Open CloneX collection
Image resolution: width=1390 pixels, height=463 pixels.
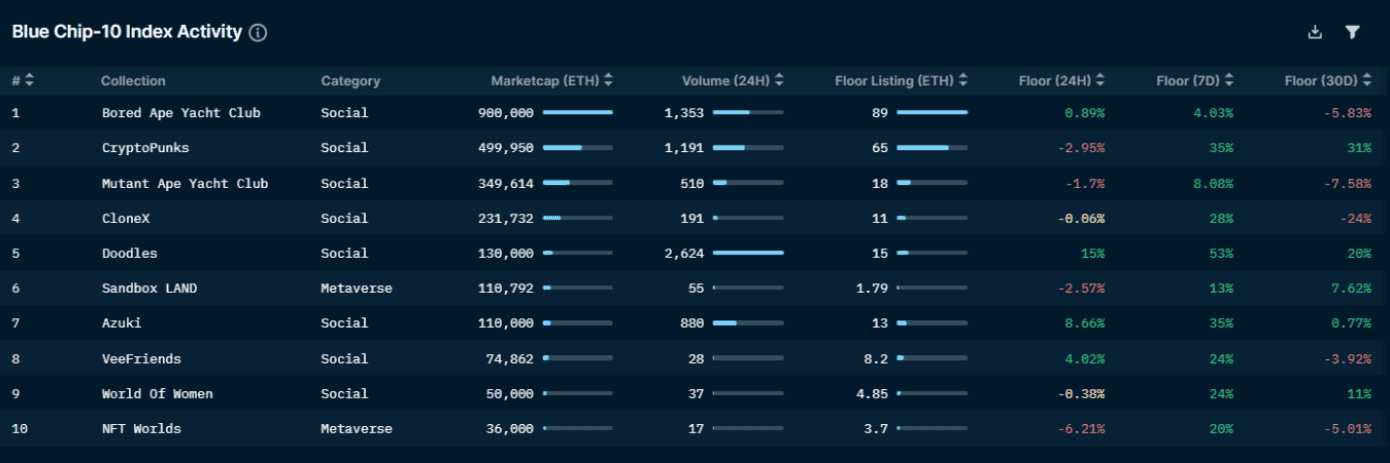[125, 219]
